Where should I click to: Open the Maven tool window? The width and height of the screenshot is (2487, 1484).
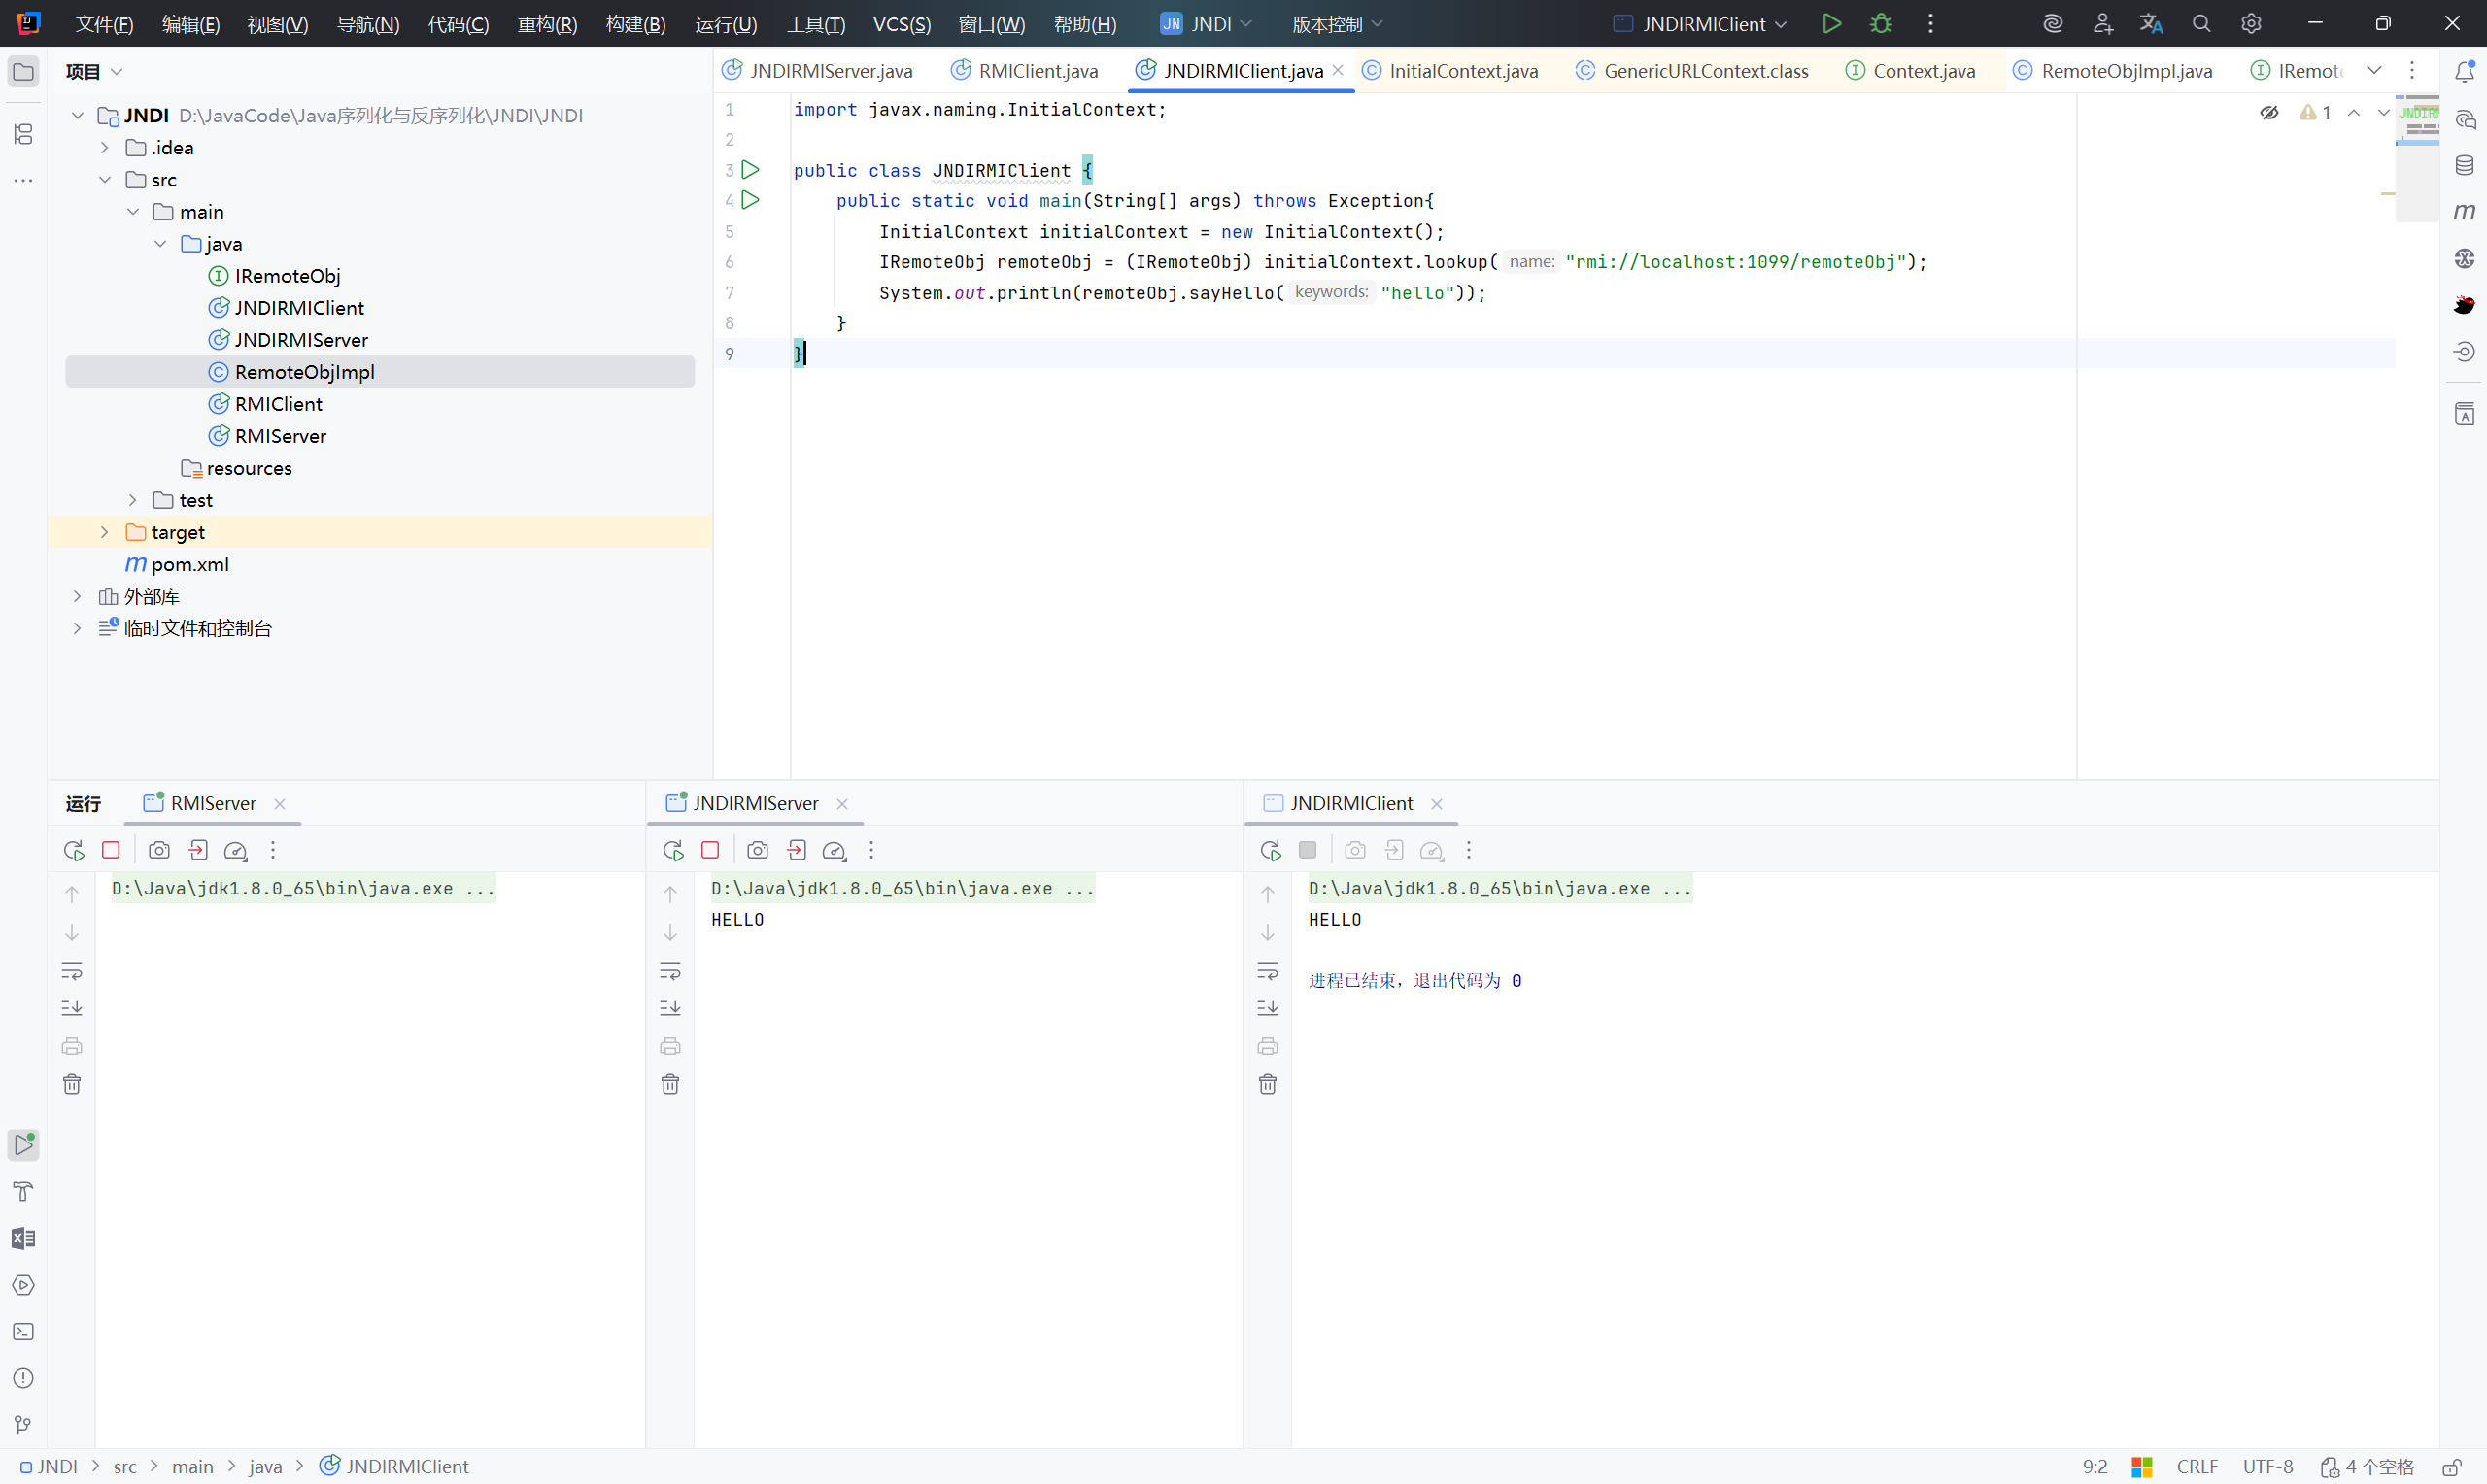tap(2464, 211)
